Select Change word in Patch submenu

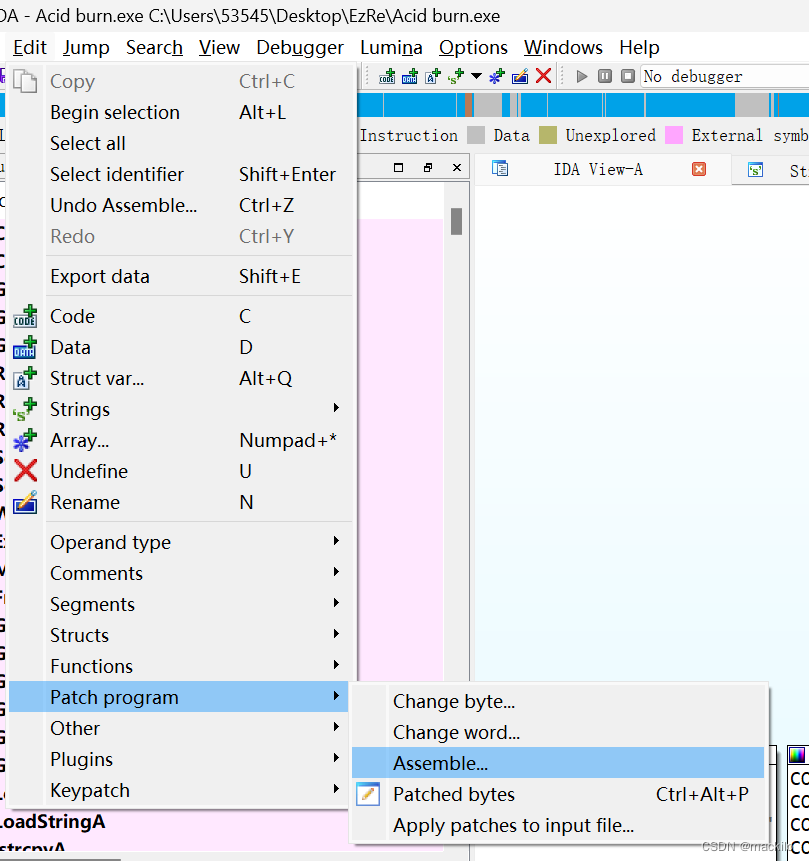coord(558,733)
